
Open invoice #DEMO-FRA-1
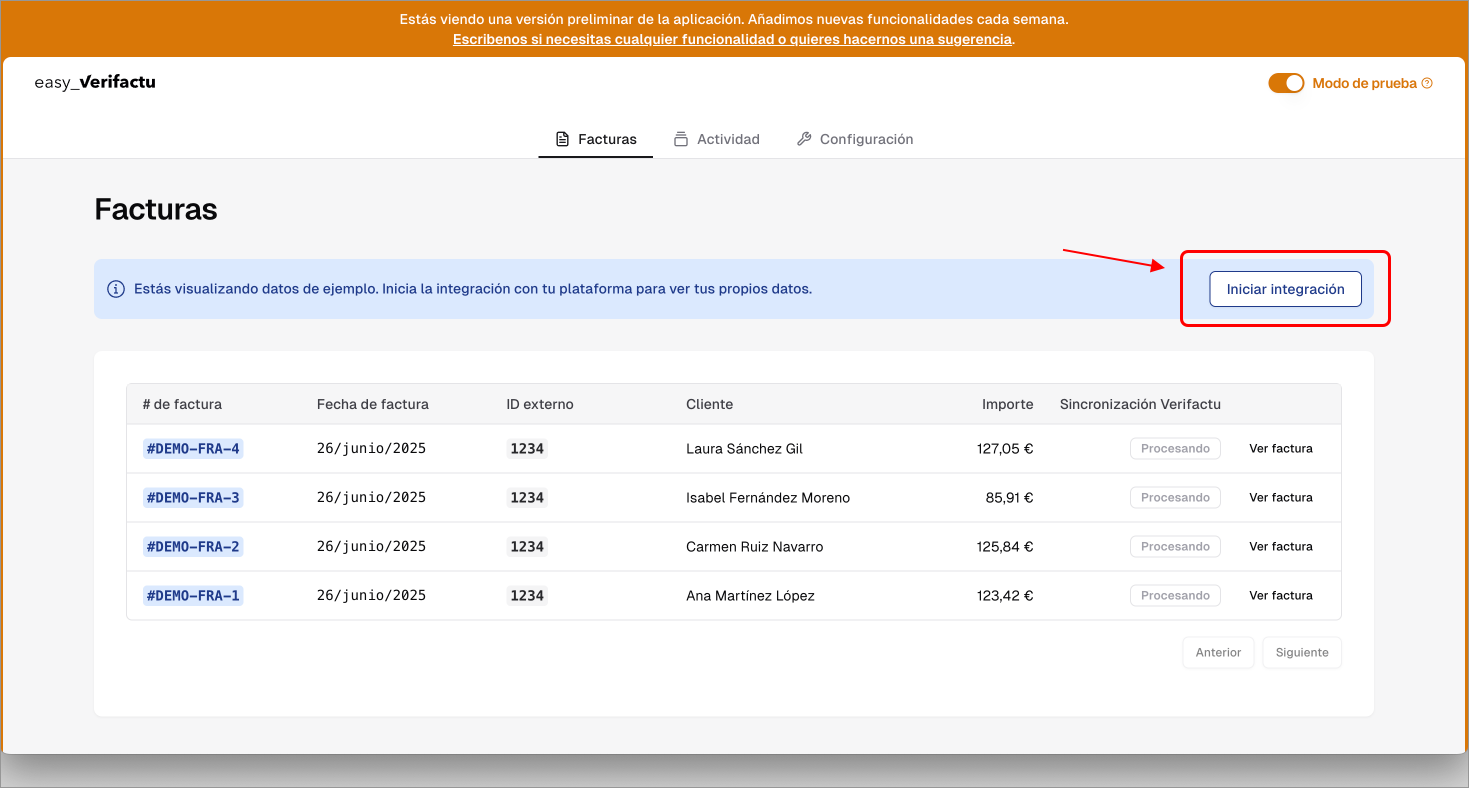pos(192,595)
